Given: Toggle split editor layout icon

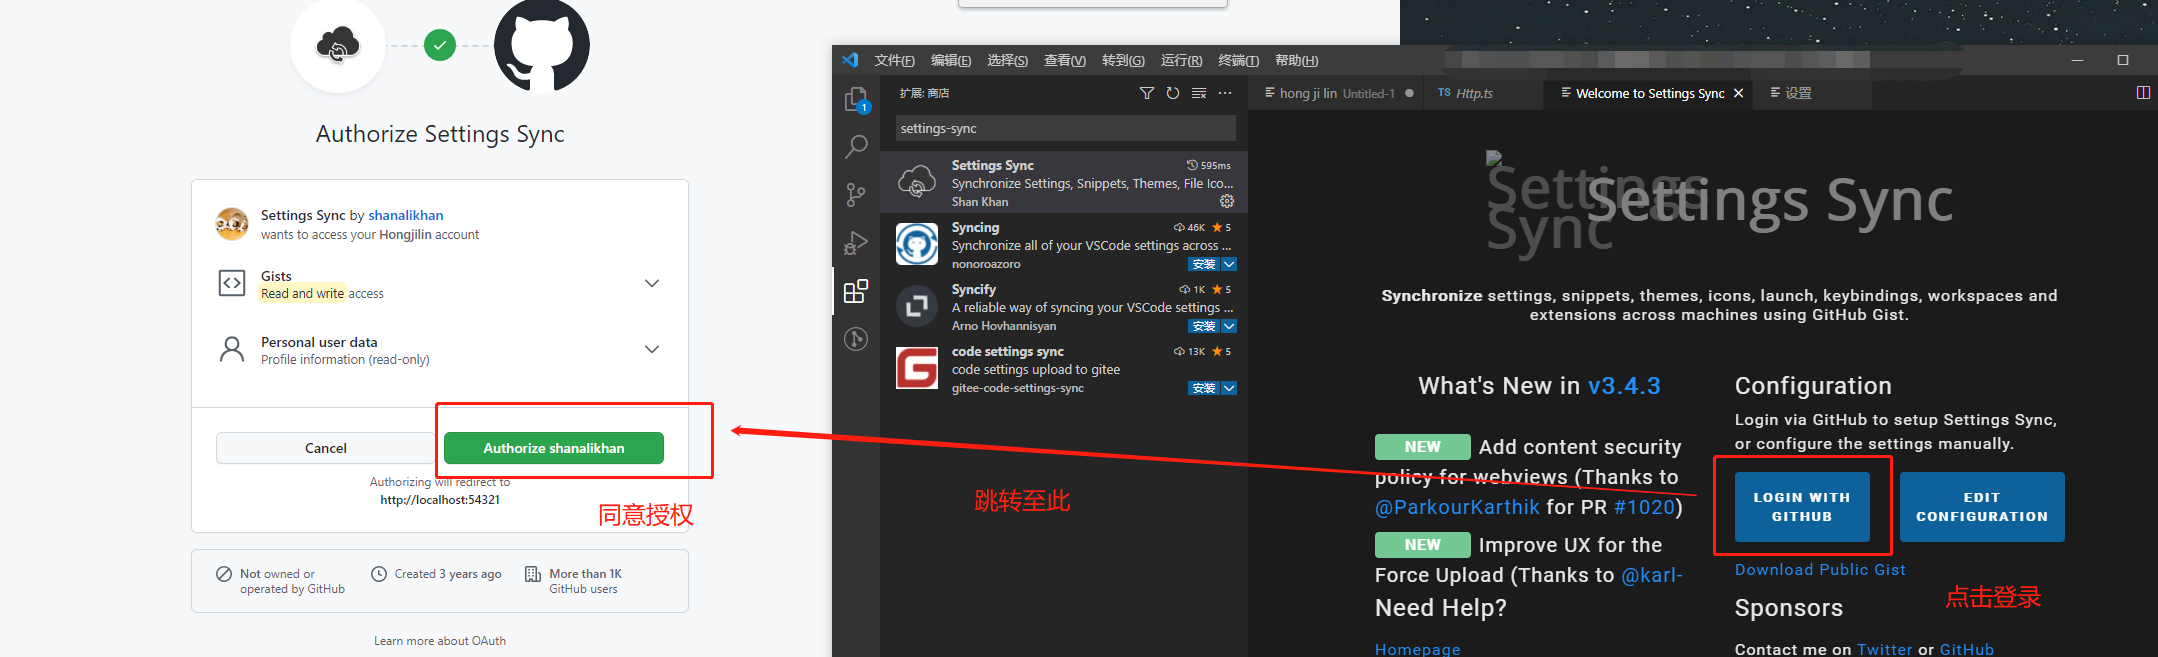Looking at the screenshot, I should tap(2143, 93).
